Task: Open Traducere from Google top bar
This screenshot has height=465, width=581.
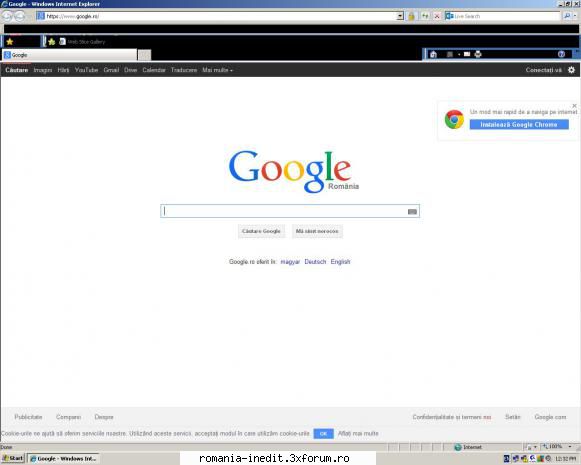Action: pyautogui.click(x=184, y=70)
